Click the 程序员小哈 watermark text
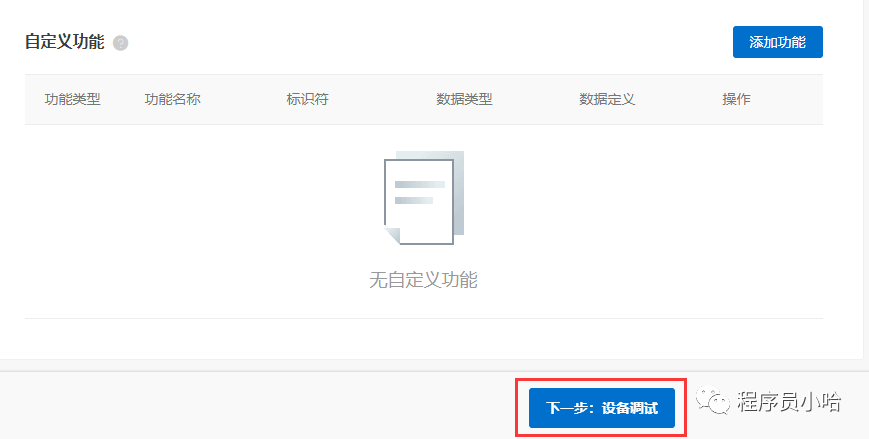Screen dimensions: 869x439 [788, 402]
